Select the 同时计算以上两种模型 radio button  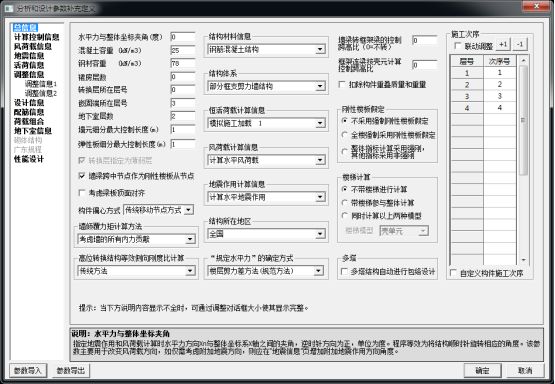345,216
